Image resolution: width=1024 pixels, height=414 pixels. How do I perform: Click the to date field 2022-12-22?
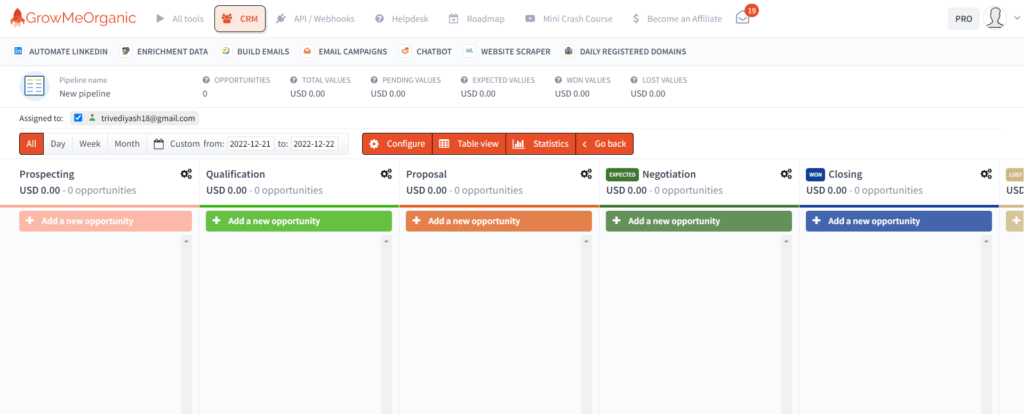point(315,144)
